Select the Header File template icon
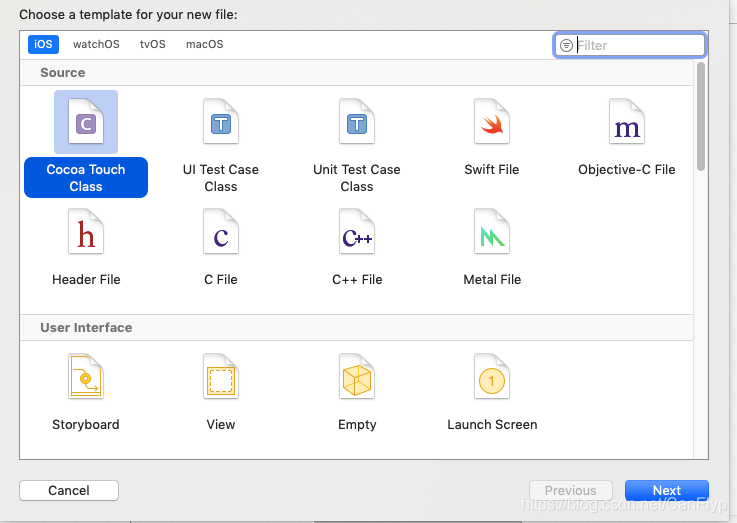 tap(86, 232)
